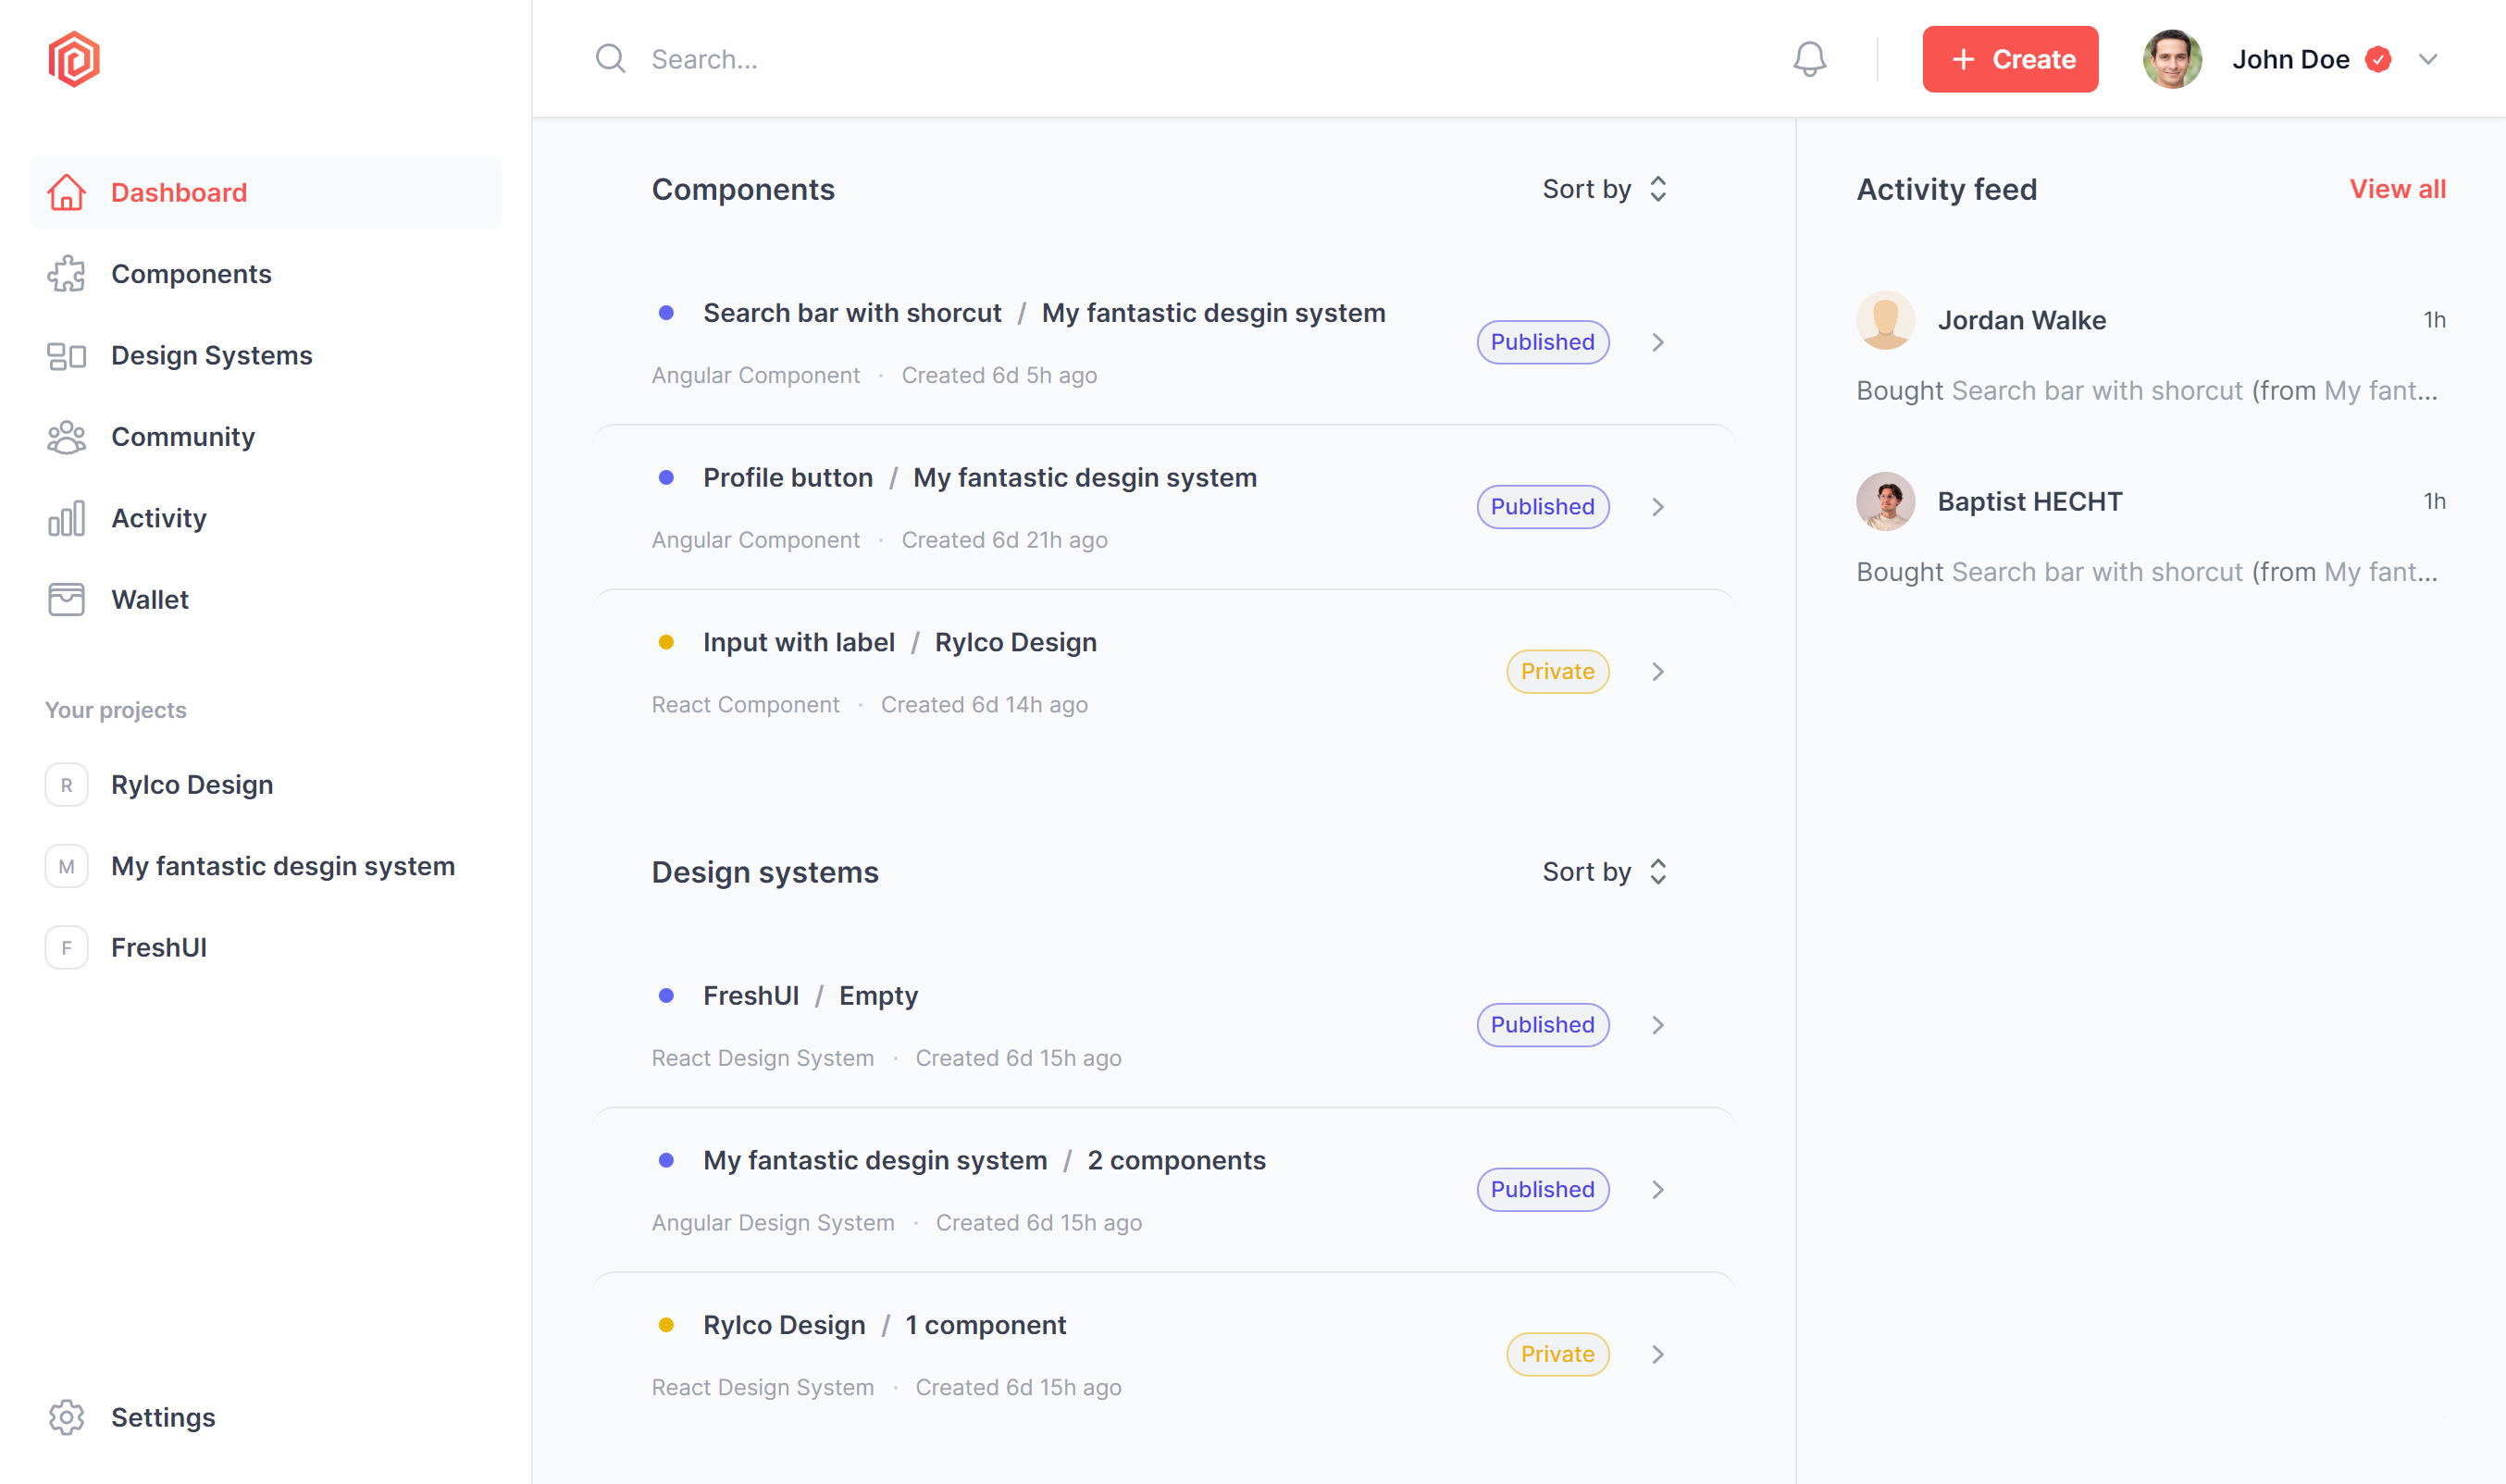This screenshot has width=2506, height=1484.
Task: Click the Activity icon in sidebar
Action: pyautogui.click(x=66, y=517)
